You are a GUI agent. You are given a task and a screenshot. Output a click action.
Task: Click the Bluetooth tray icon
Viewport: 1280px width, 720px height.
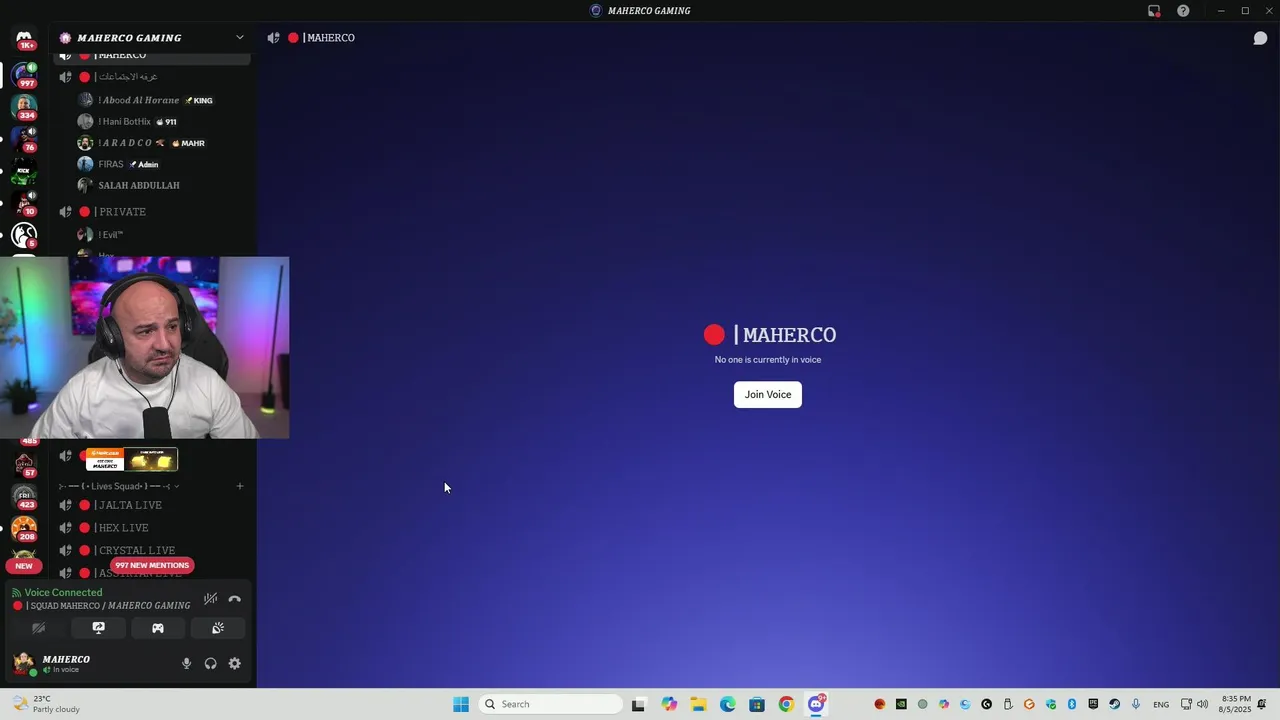[x=1072, y=704]
